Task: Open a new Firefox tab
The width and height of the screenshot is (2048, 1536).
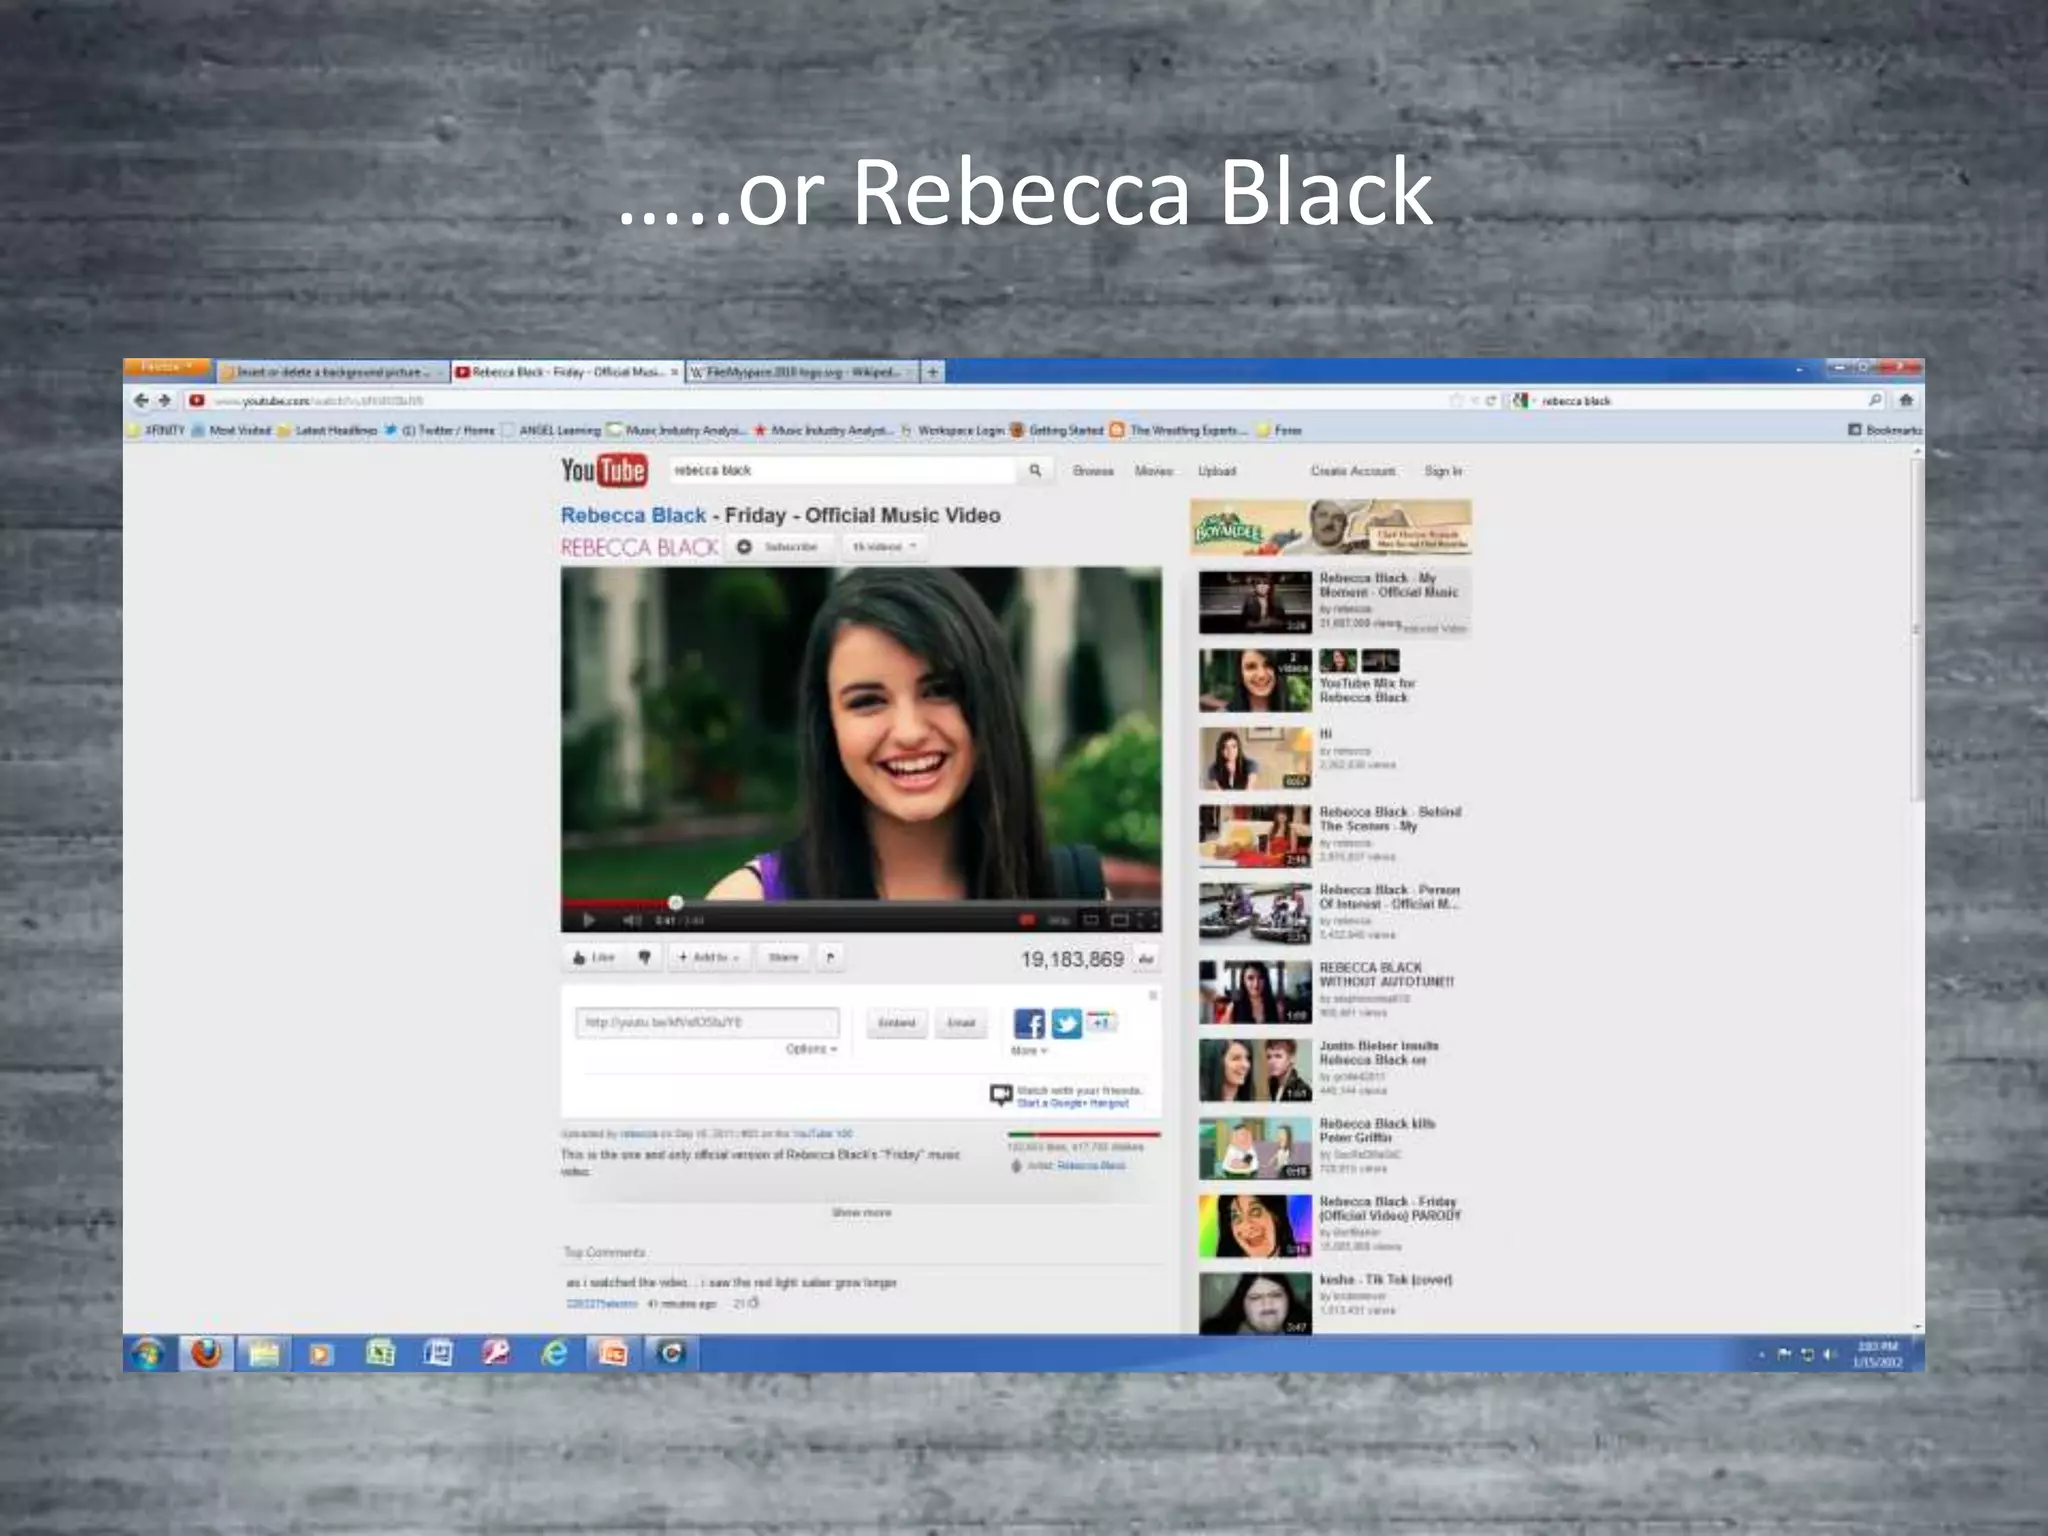Action: pos(932,372)
